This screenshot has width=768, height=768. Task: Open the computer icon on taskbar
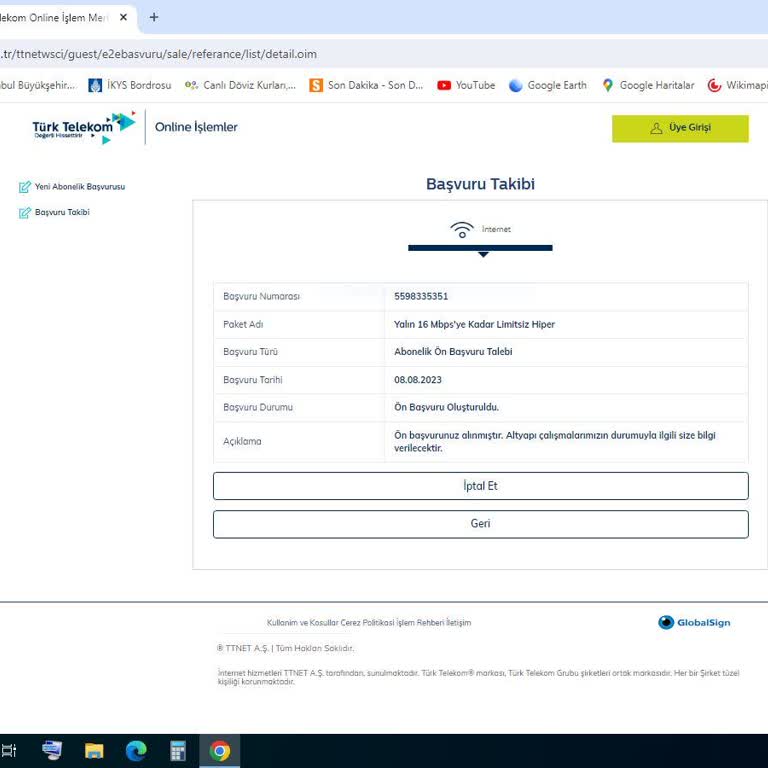[x=51, y=750]
